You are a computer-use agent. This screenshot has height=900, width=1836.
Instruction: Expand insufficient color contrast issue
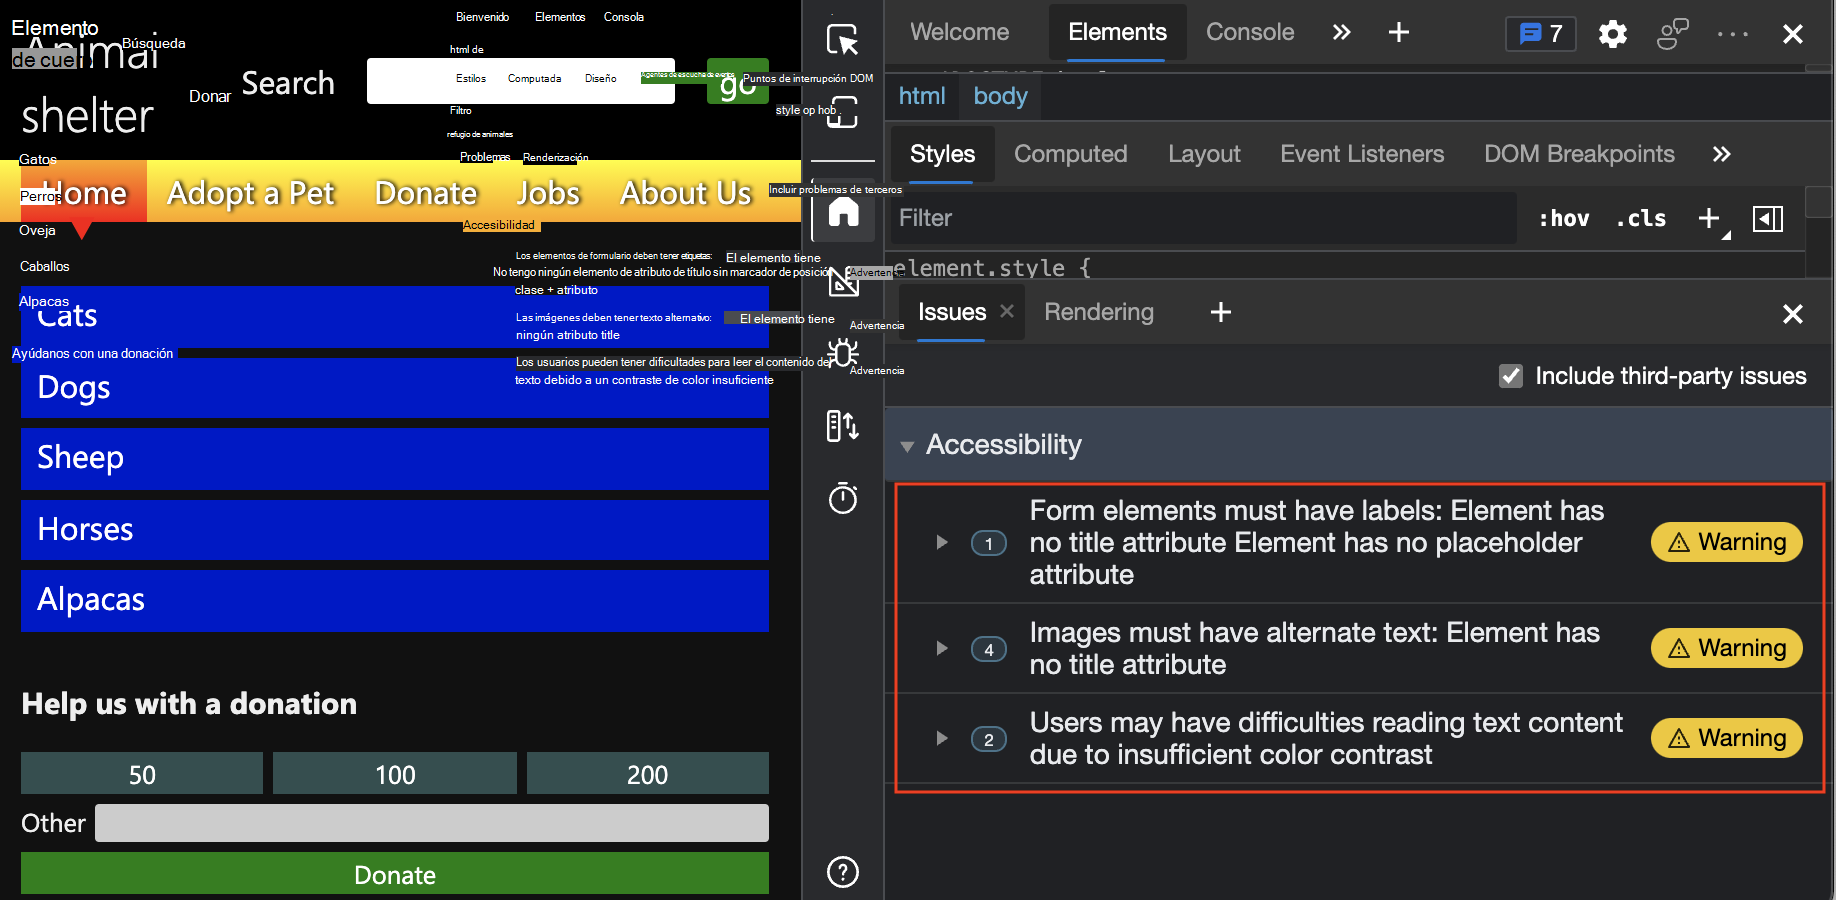(x=941, y=738)
